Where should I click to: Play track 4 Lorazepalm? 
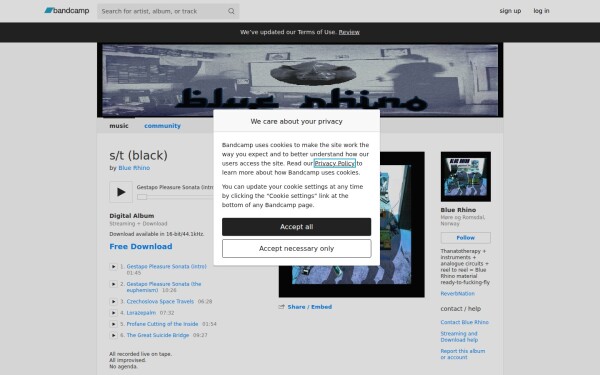pyautogui.click(x=113, y=313)
